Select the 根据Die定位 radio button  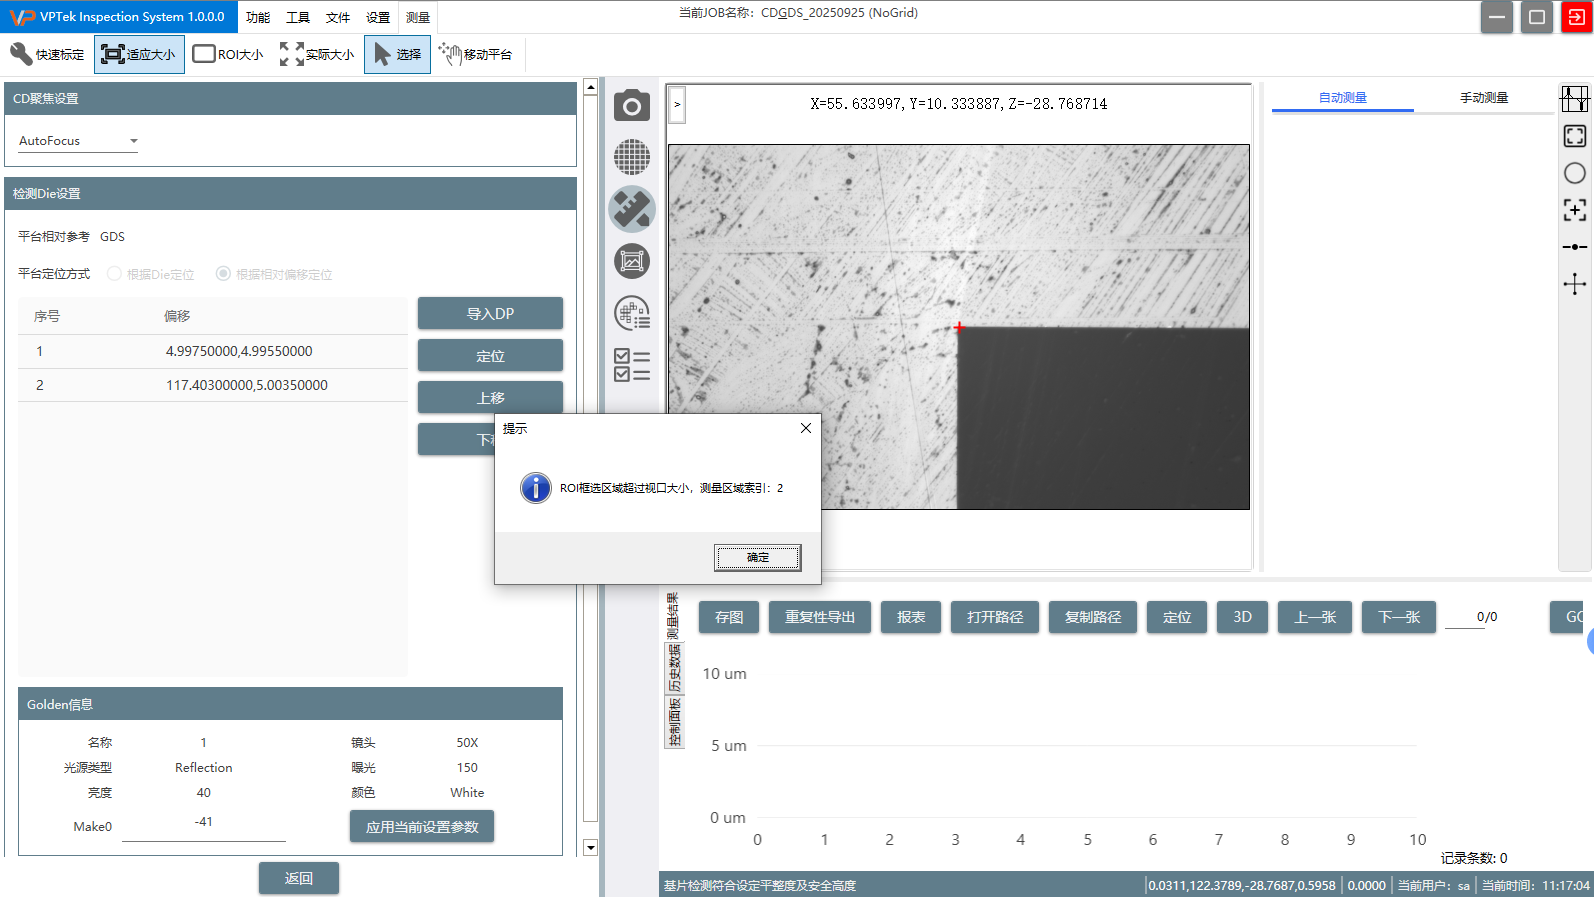(x=114, y=274)
